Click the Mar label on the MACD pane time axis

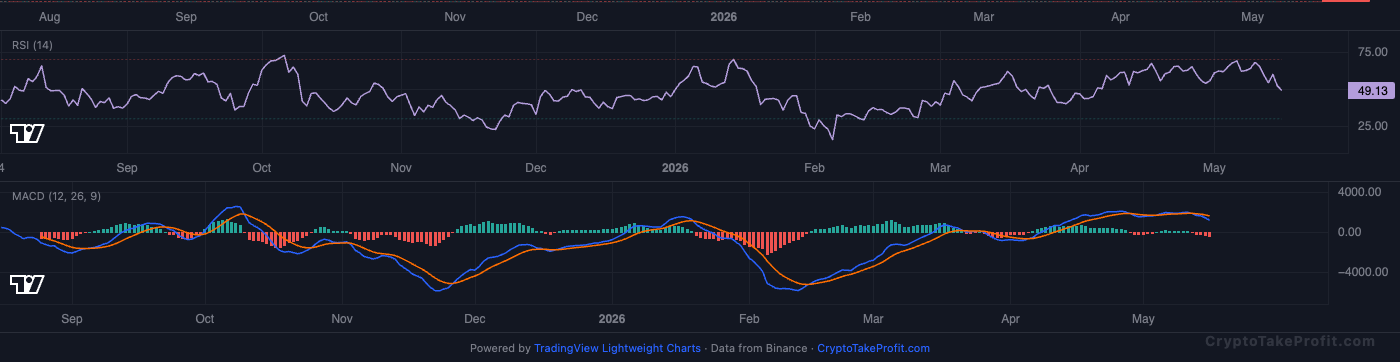(x=874, y=319)
